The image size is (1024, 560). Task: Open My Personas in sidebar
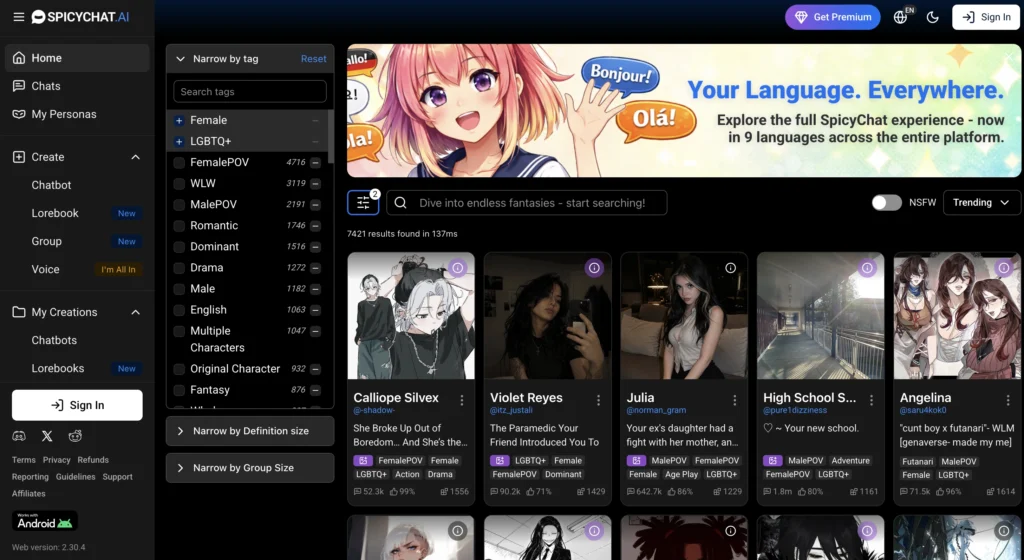click(x=77, y=114)
